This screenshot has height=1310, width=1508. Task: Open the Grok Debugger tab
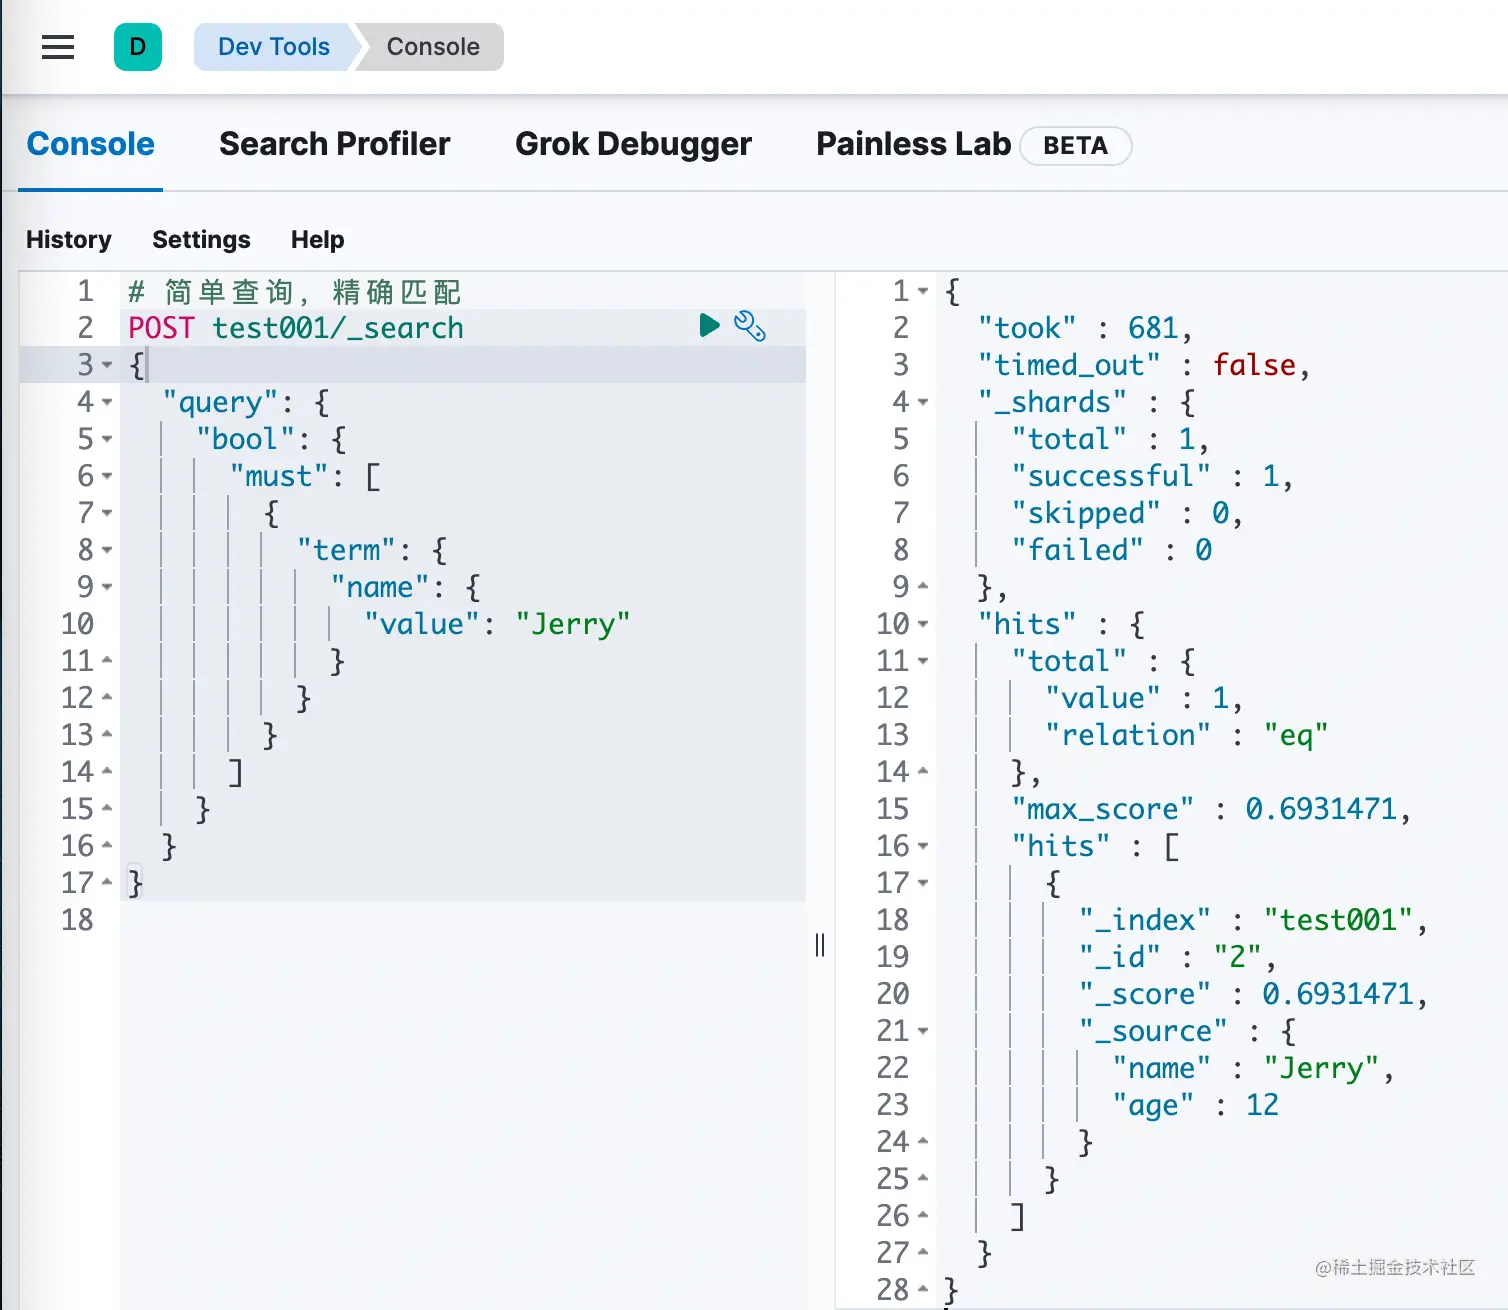click(632, 144)
